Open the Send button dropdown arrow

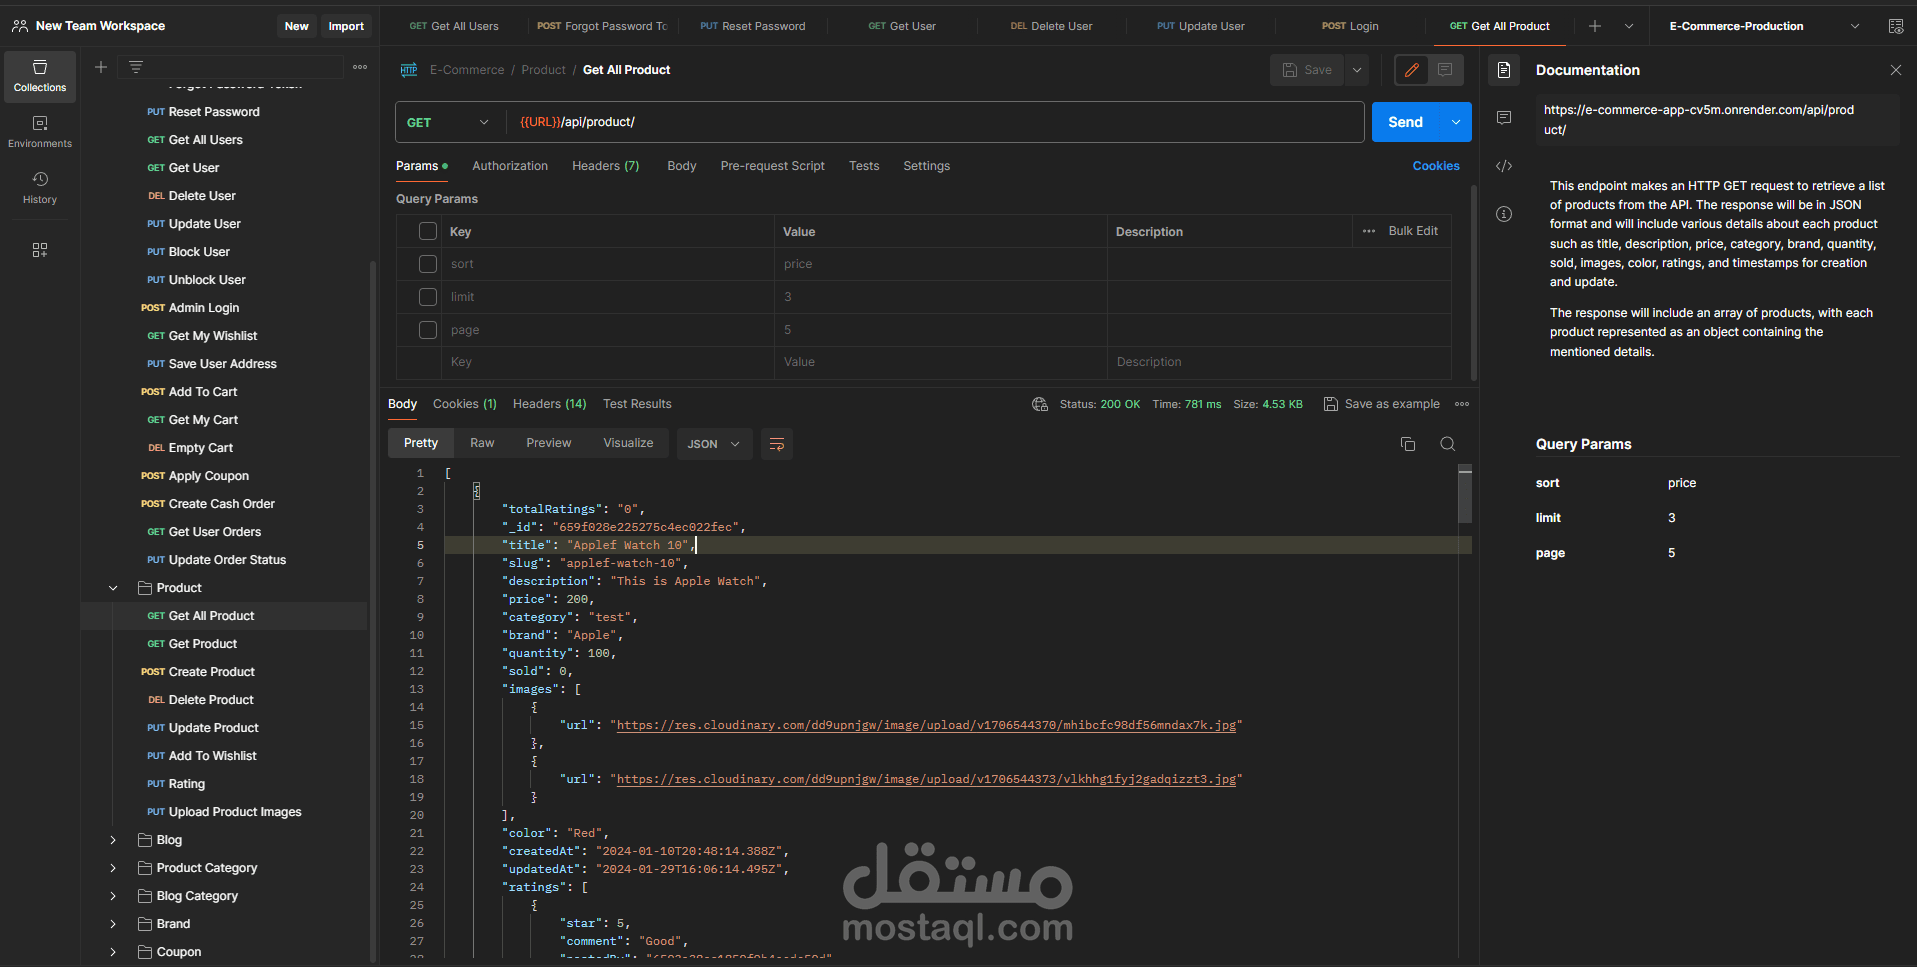[1455, 122]
